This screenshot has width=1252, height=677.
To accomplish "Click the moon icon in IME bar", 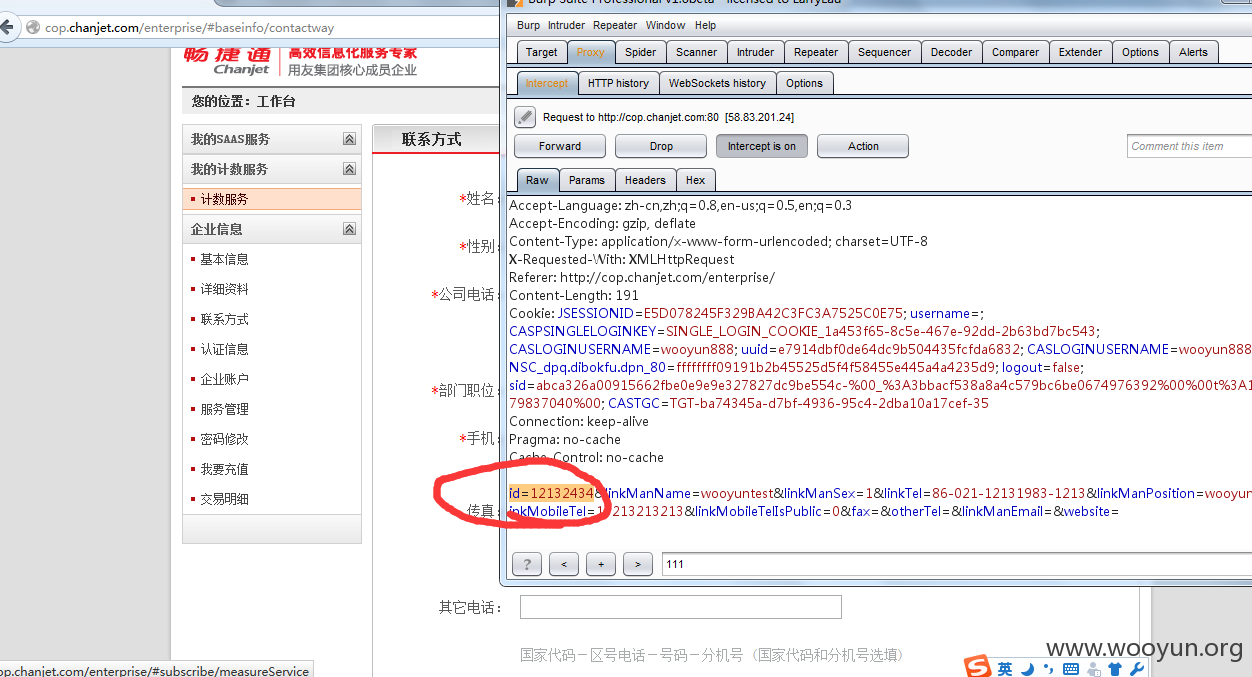I will pos(1027,668).
